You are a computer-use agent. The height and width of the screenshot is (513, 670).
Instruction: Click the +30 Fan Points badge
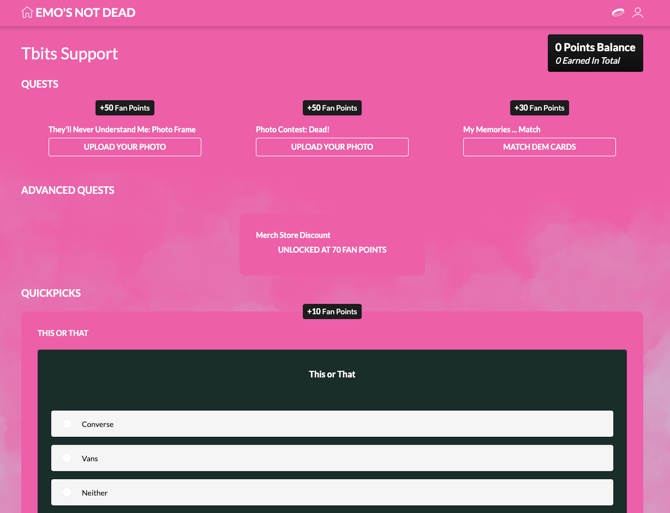point(539,108)
